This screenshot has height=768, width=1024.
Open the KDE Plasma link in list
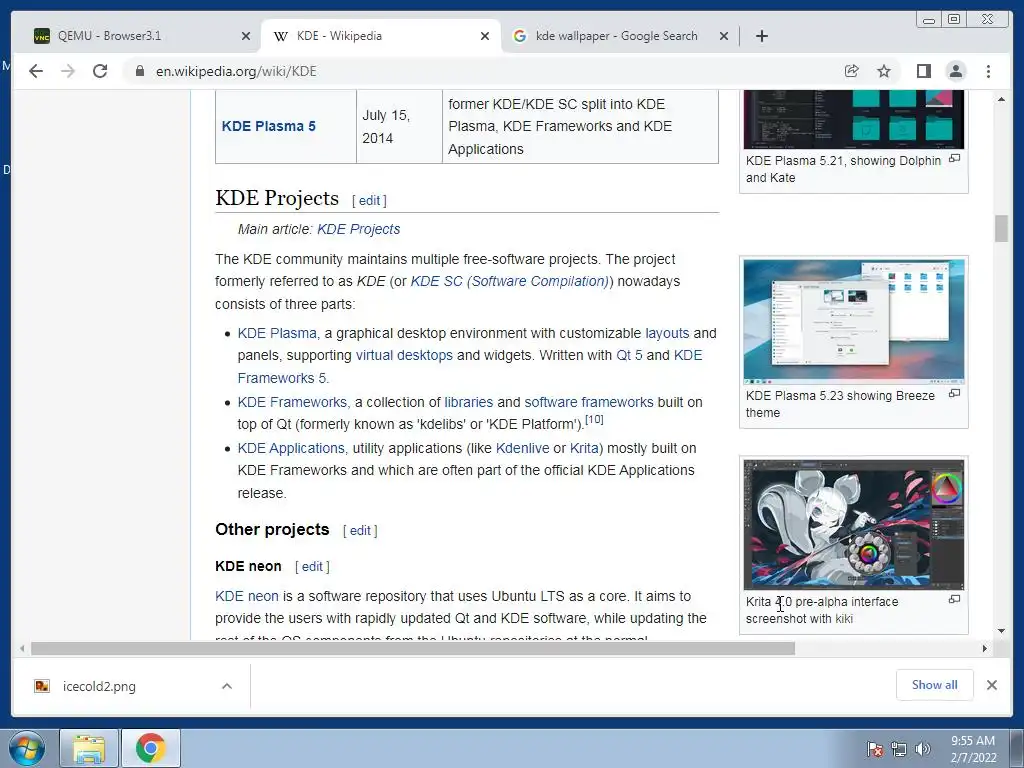[x=277, y=333]
